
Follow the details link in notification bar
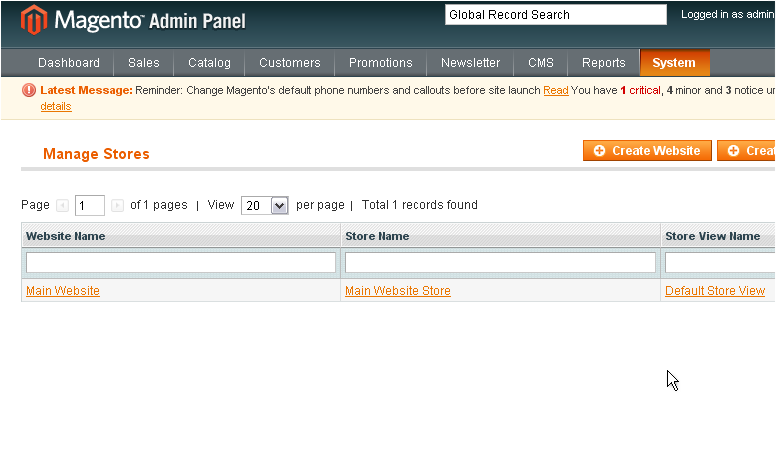coord(56,106)
